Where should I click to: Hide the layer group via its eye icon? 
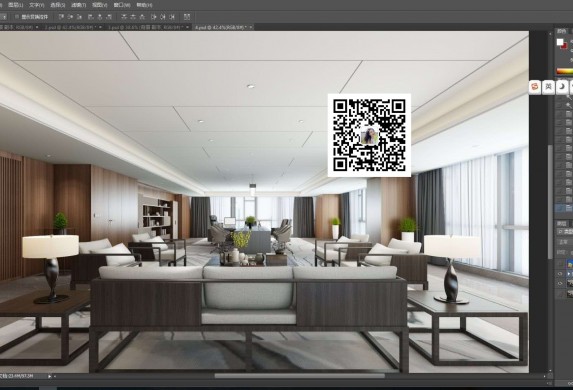click(x=559, y=274)
